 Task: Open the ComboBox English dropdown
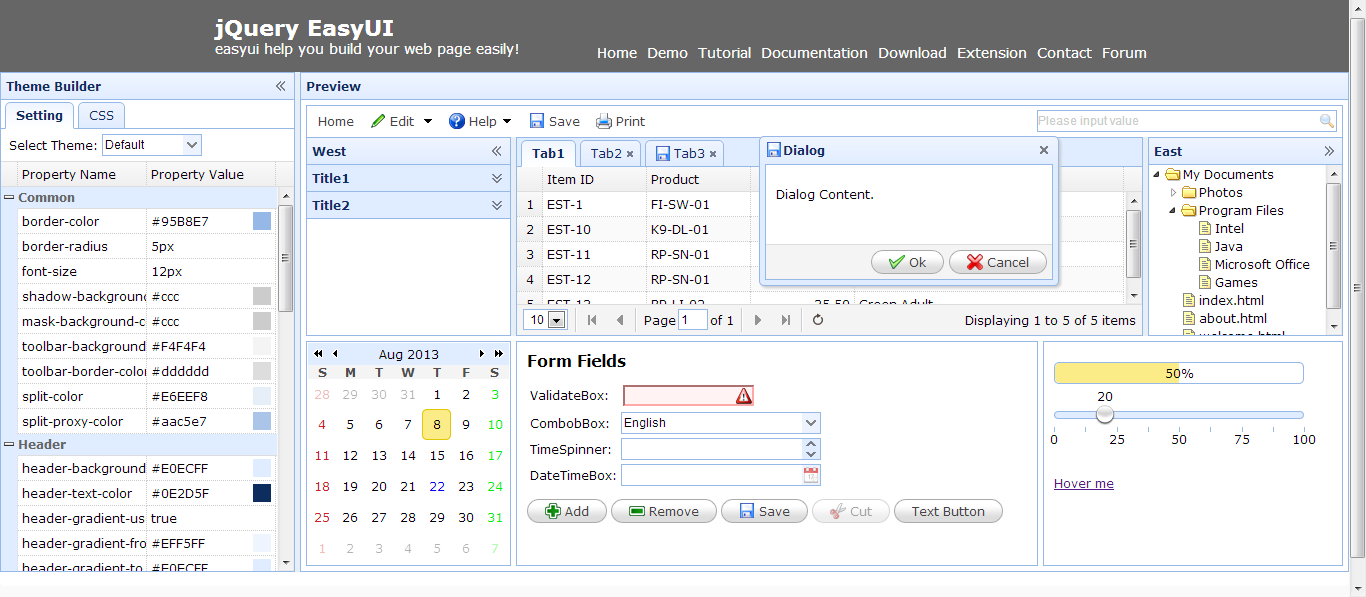[811, 423]
